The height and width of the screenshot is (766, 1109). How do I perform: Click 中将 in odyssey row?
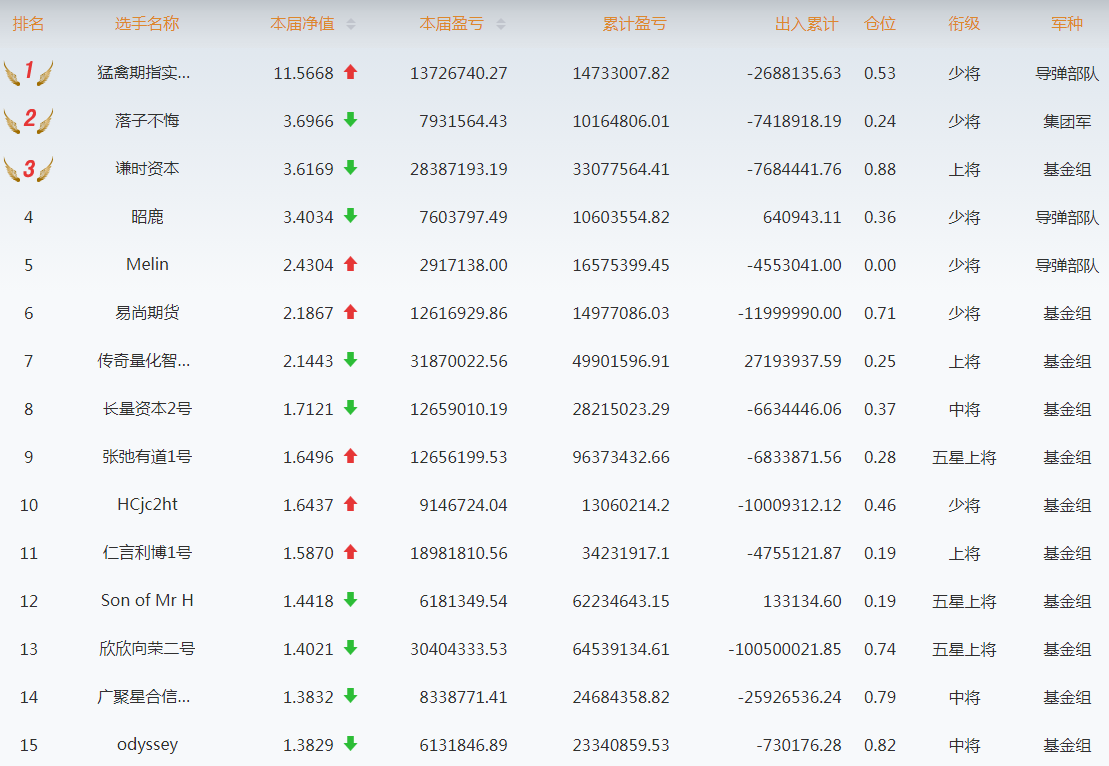tap(964, 745)
